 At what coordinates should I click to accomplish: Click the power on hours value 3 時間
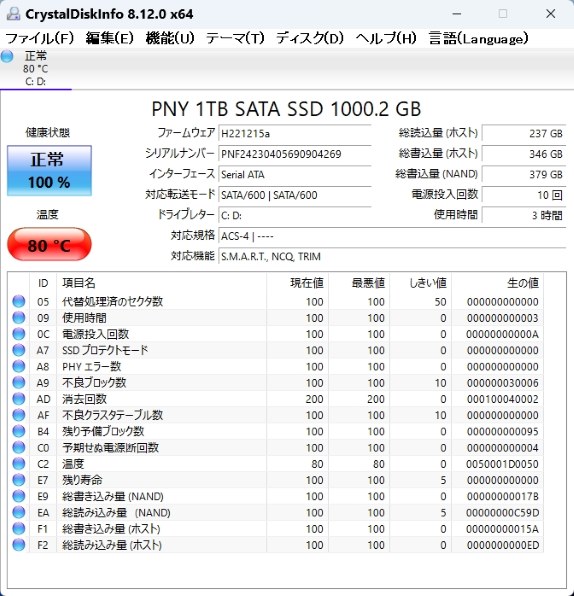(524, 216)
